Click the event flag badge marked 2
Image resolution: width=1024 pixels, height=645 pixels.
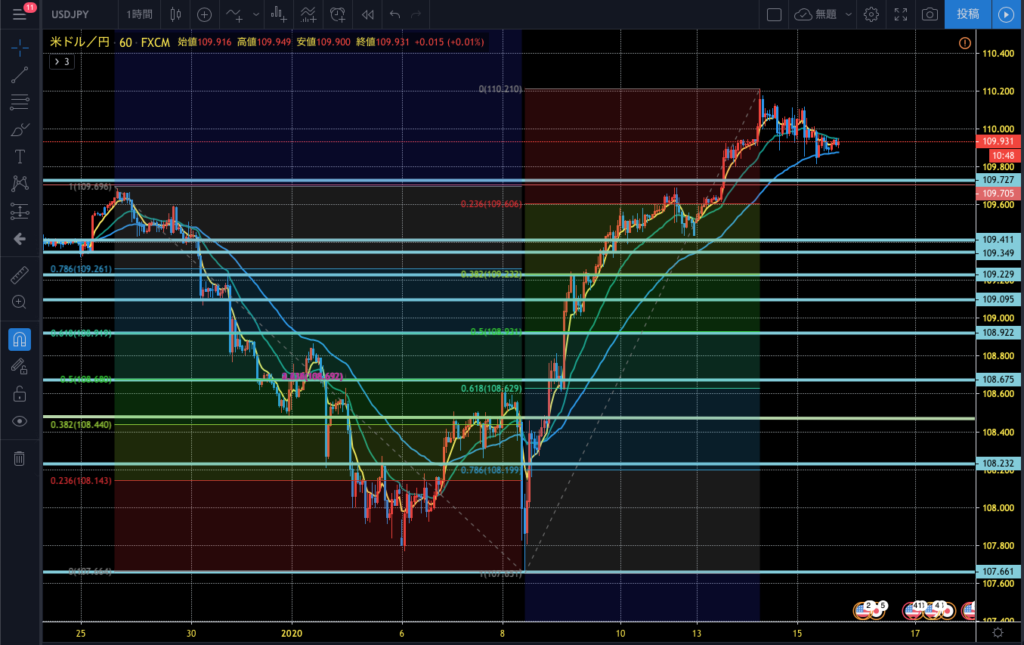(x=869, y=606)
